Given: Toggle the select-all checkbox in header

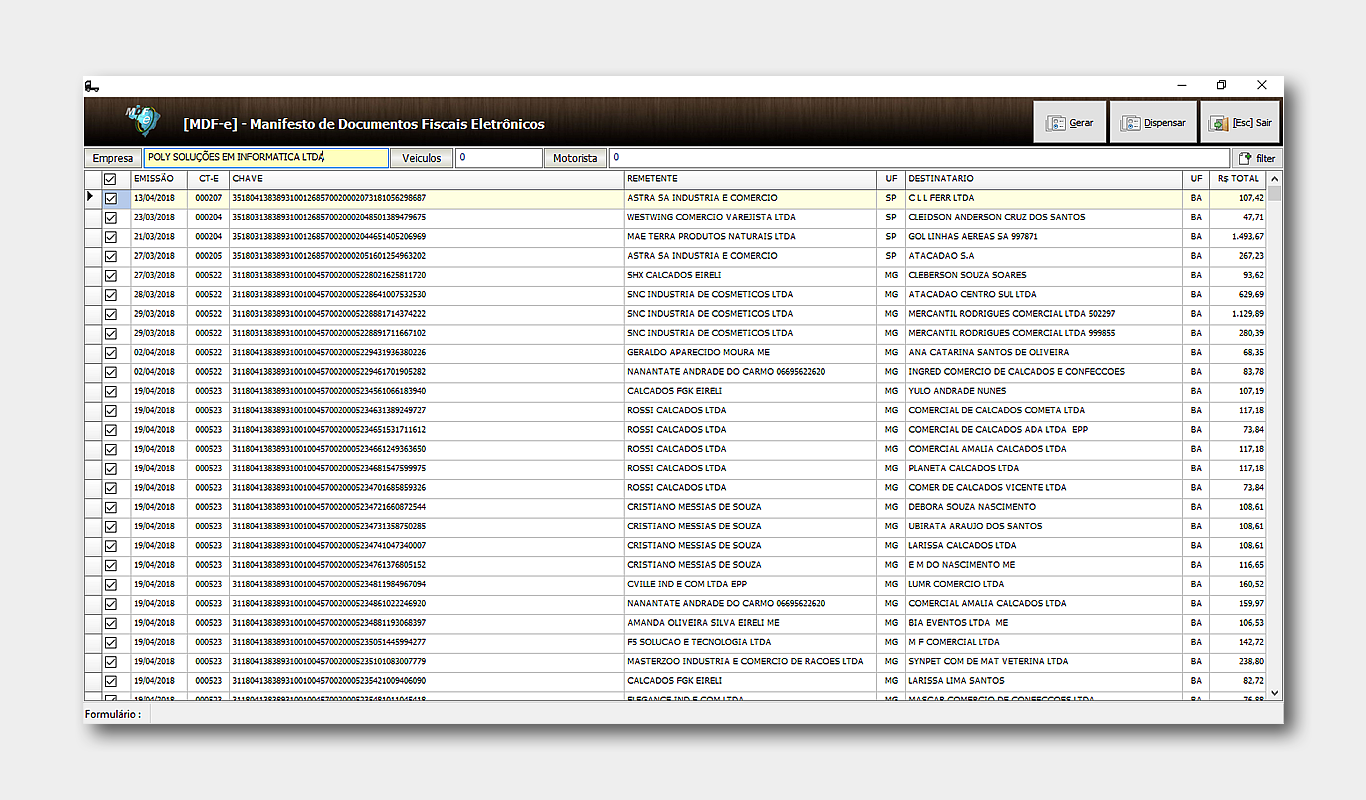Looking at the screenshot, I should 110,179.
